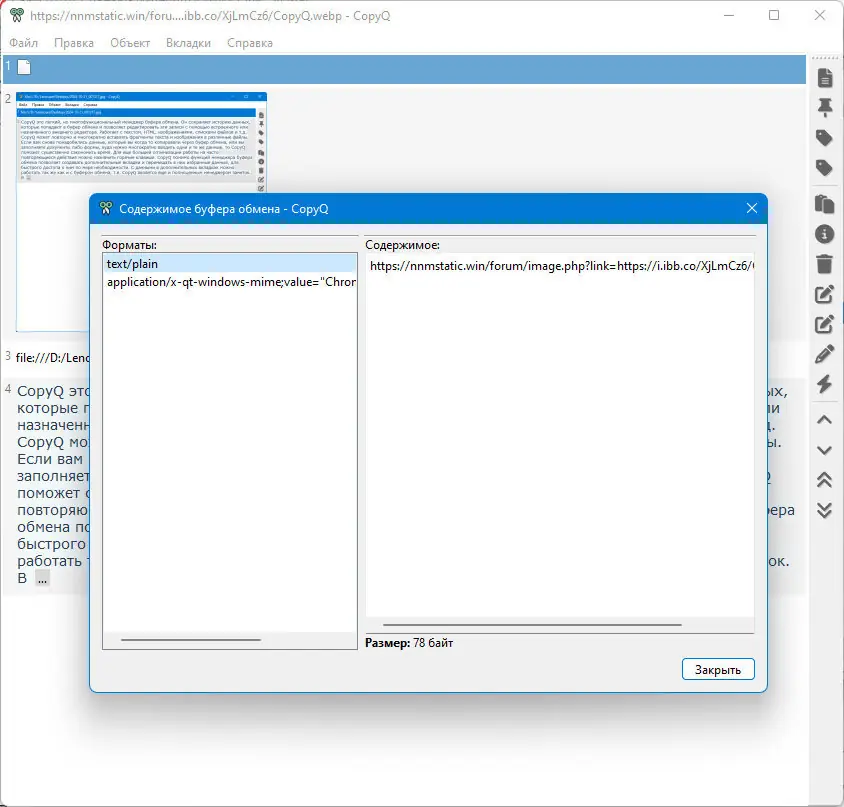Viewport: 844px width, 807px height.
Task: Open the Объект menu
Action: (x=130, y=43)
